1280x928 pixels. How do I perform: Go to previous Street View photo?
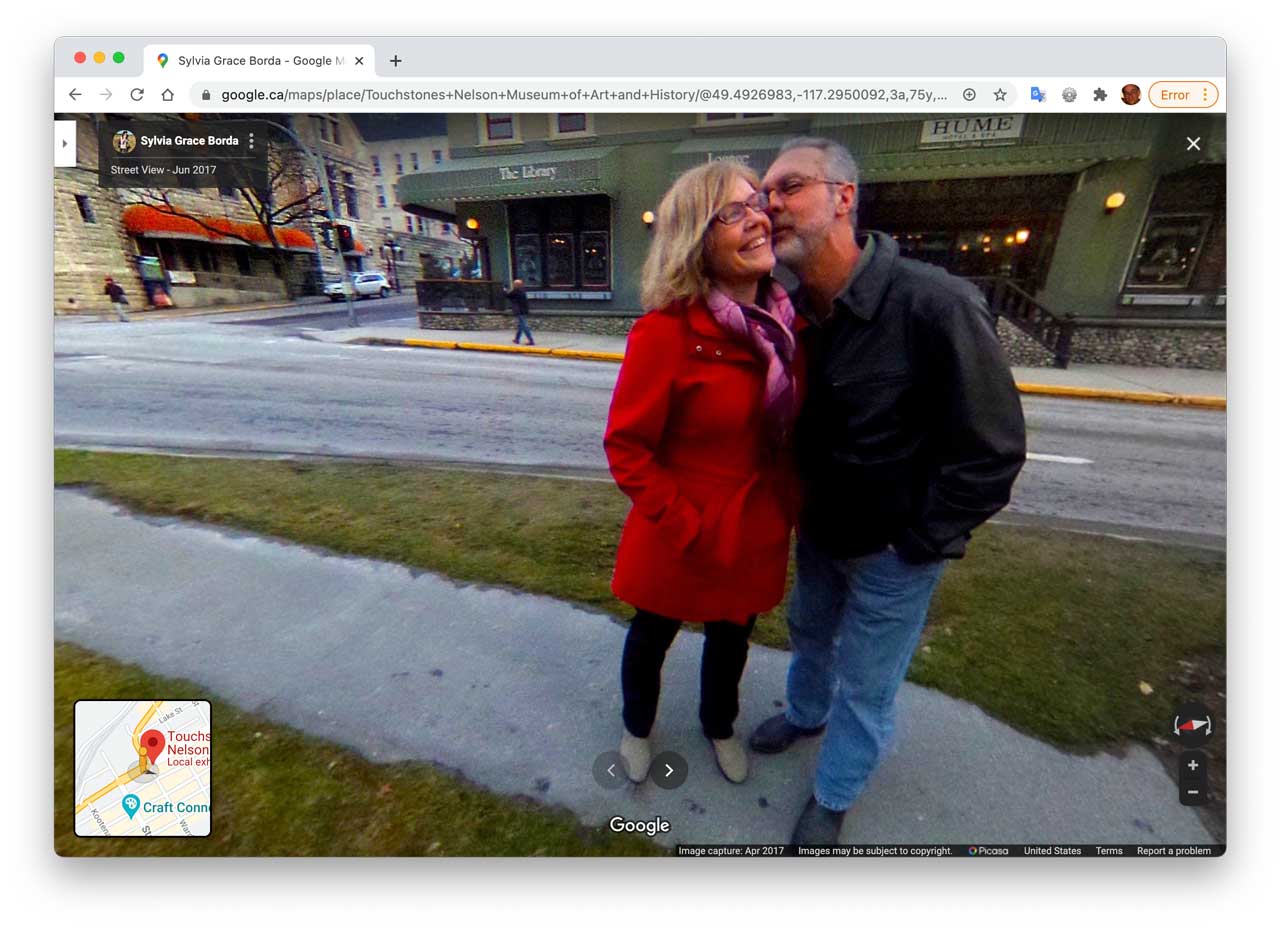click(x=611, y=770)
